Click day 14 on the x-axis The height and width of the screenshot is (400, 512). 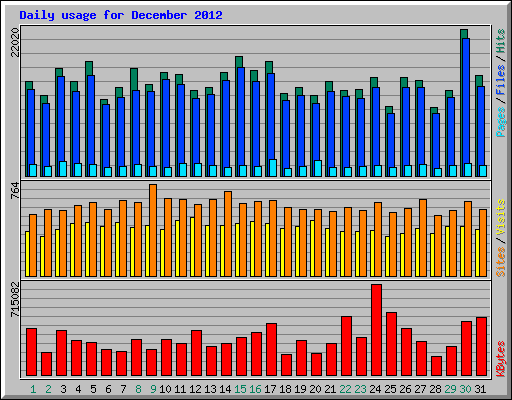[x=225, y=389]
